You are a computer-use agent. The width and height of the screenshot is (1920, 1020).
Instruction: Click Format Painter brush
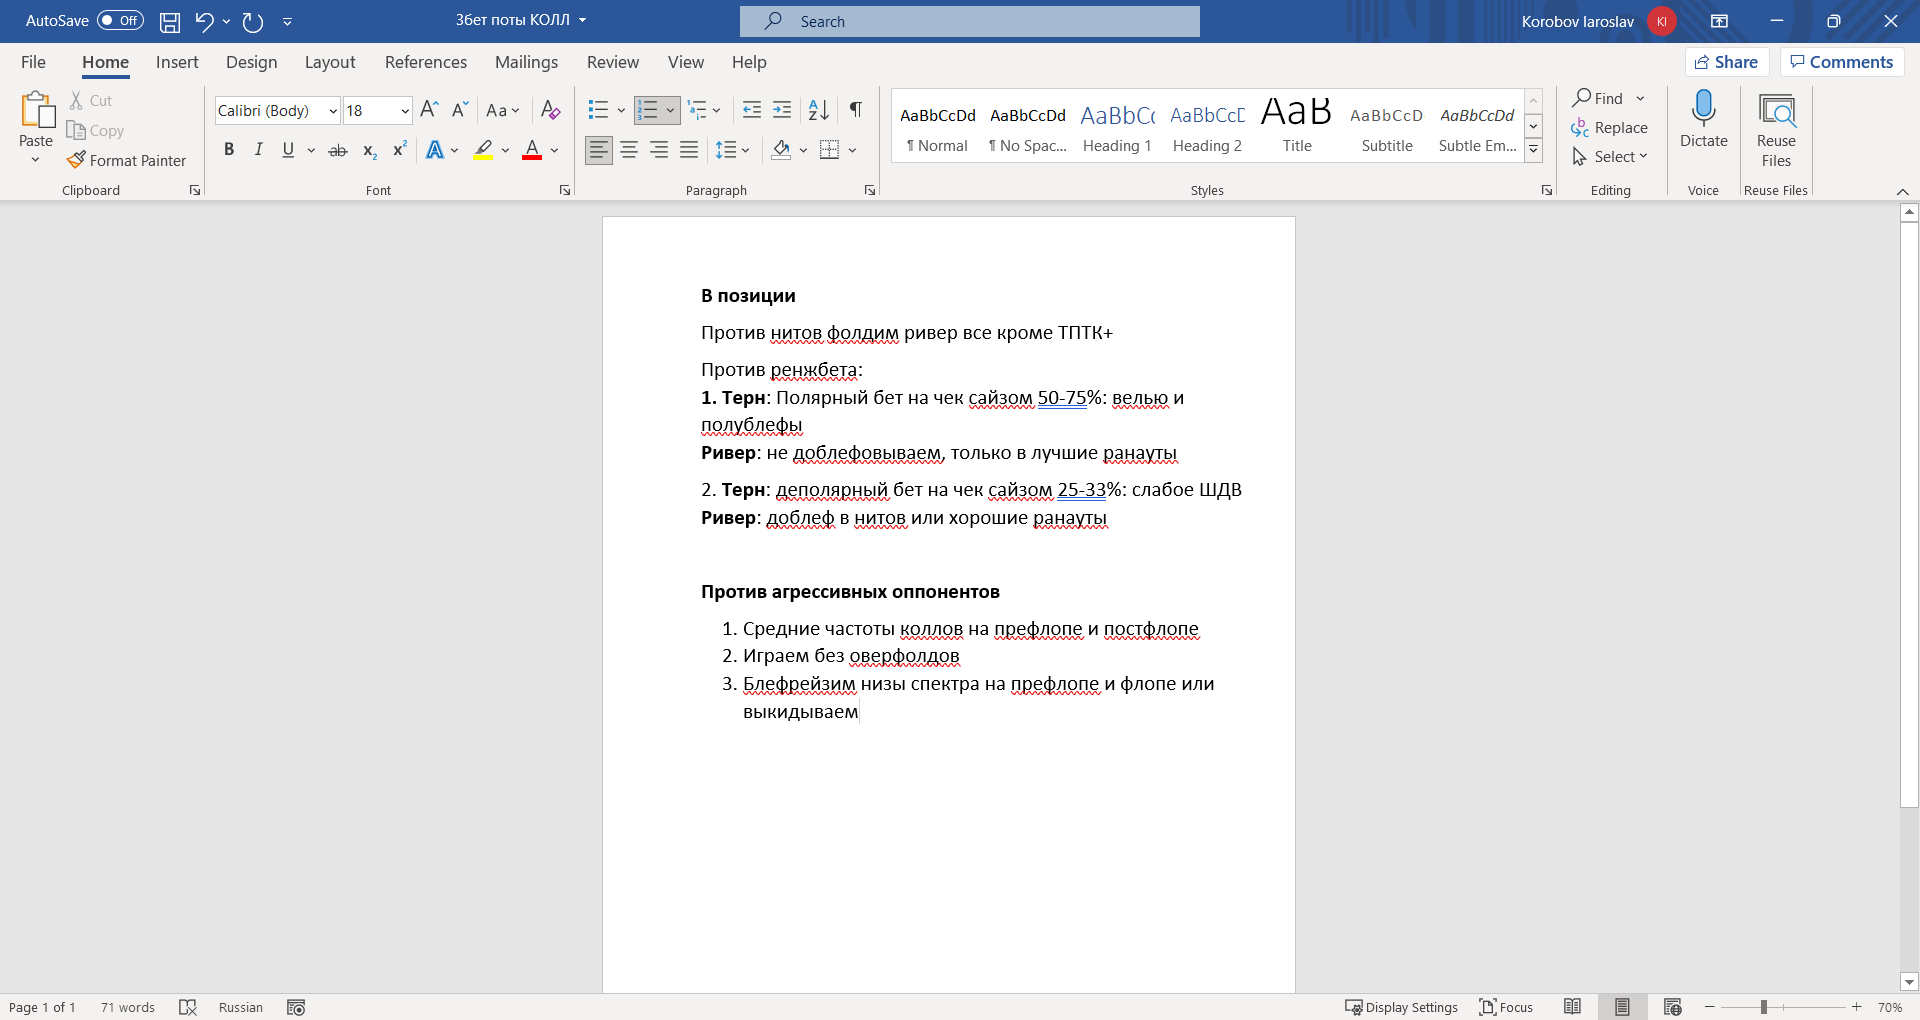coord(126,160)
